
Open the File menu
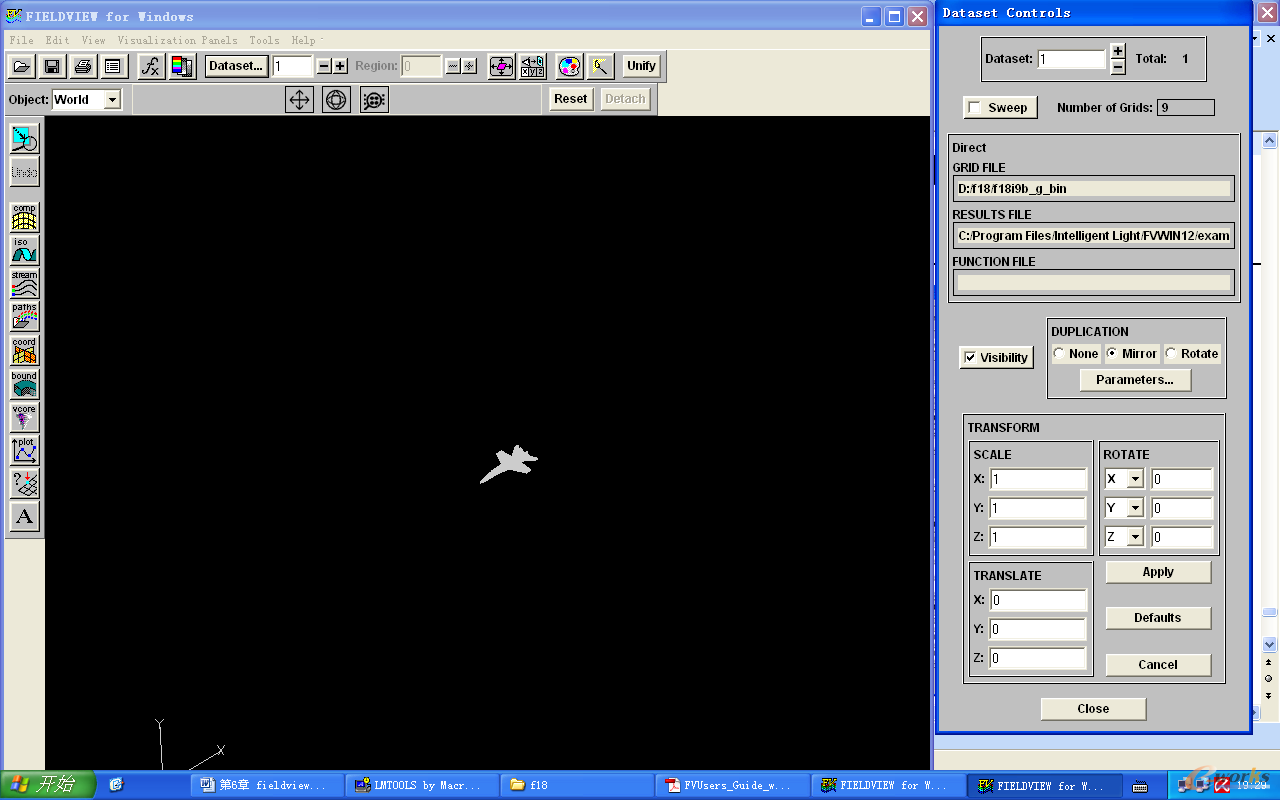(x=21, y=40)
